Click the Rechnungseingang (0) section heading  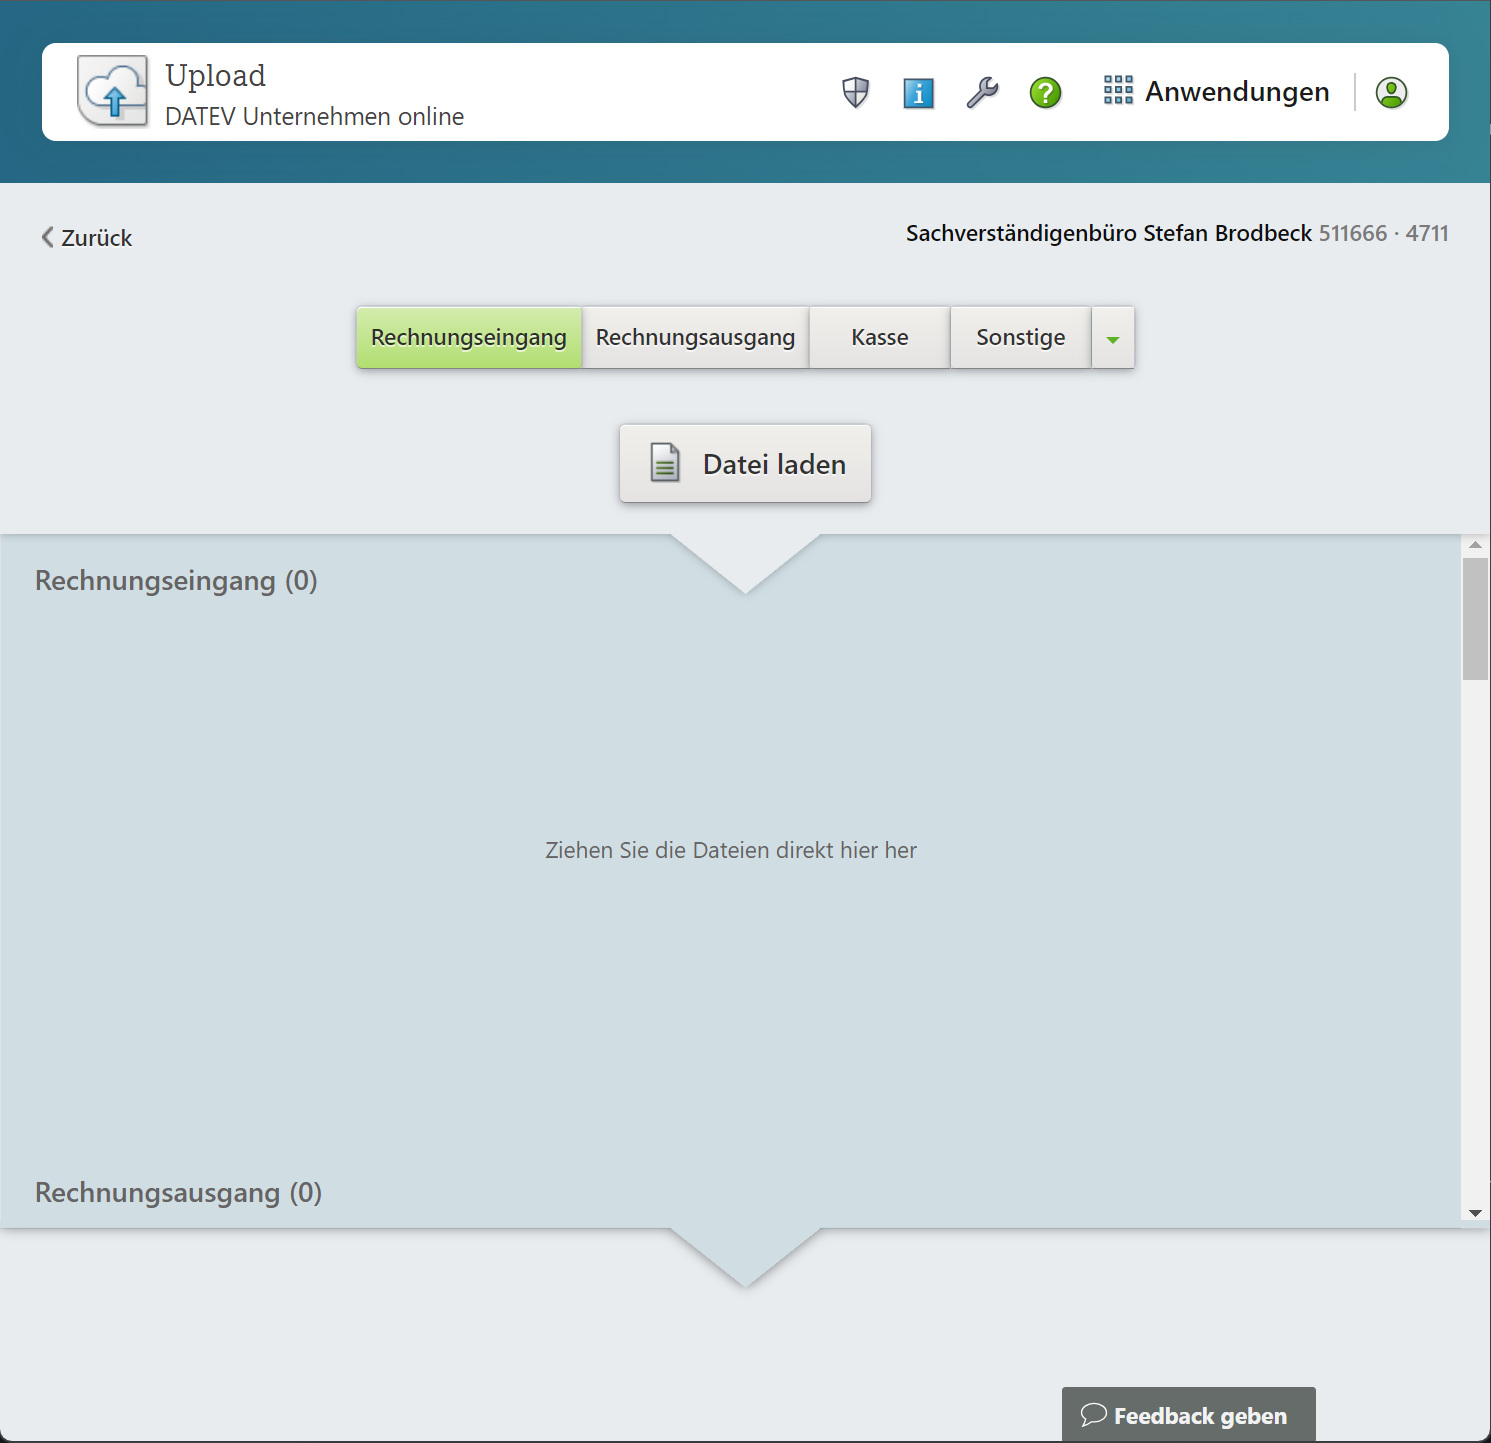(176, 581)
